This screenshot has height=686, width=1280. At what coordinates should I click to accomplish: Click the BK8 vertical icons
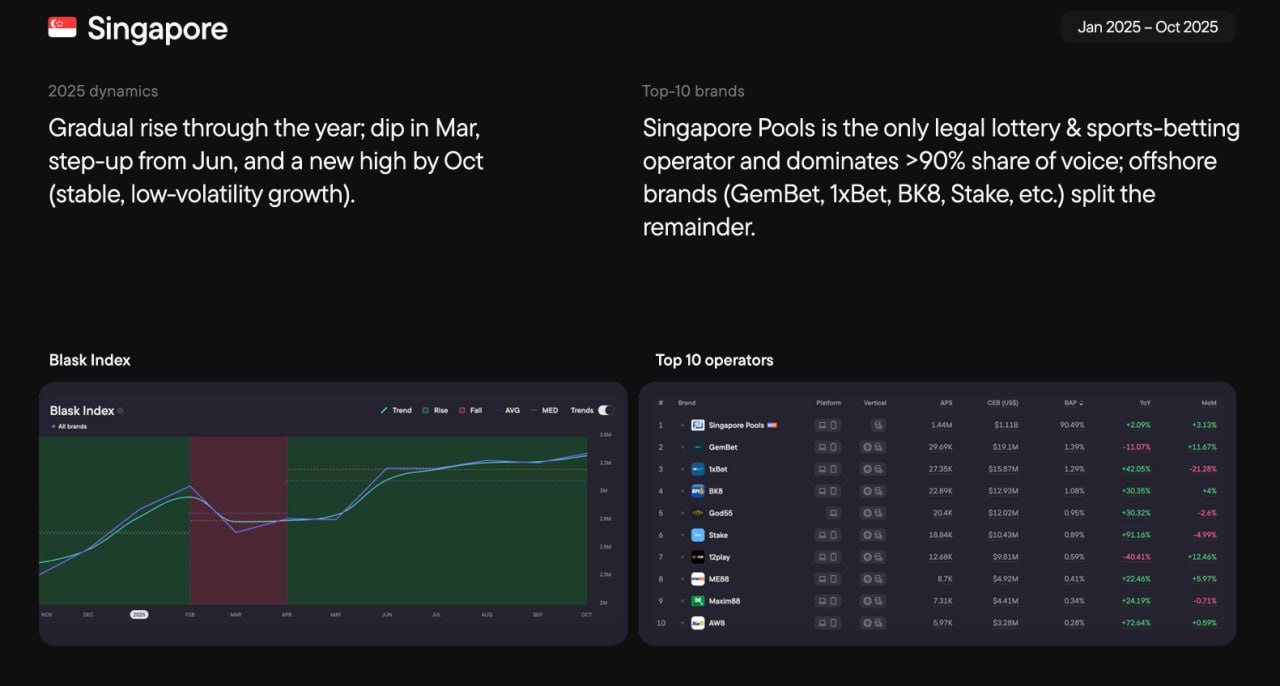tap(873, 491)
